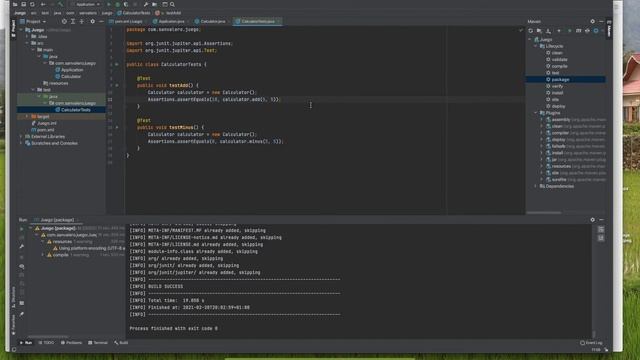Collapse the main folder in Project tree
This screenshot has width=640, height=360.
click(33, 50)
